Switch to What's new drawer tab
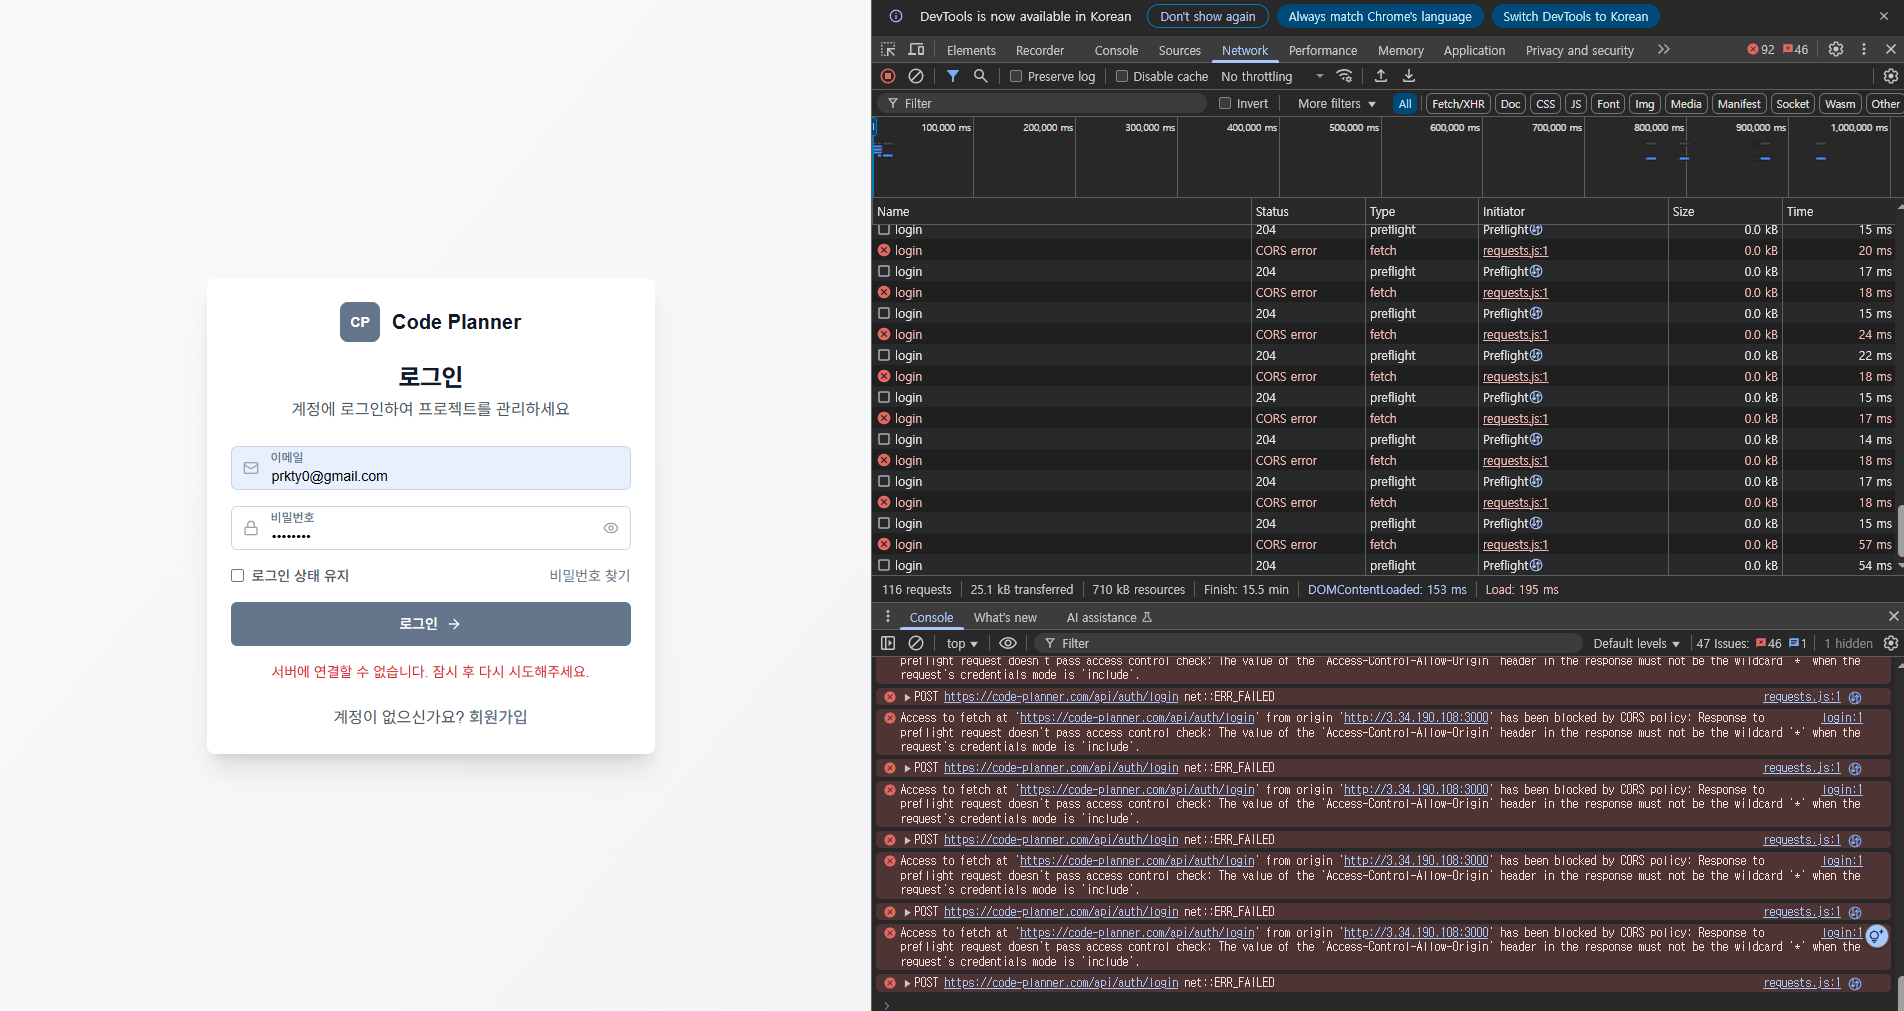 click(x=1005, y=617)
